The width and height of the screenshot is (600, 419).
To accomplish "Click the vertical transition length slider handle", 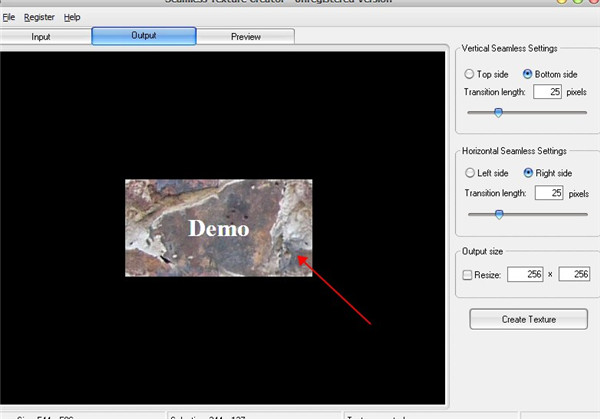I will (x=498, y=112).
